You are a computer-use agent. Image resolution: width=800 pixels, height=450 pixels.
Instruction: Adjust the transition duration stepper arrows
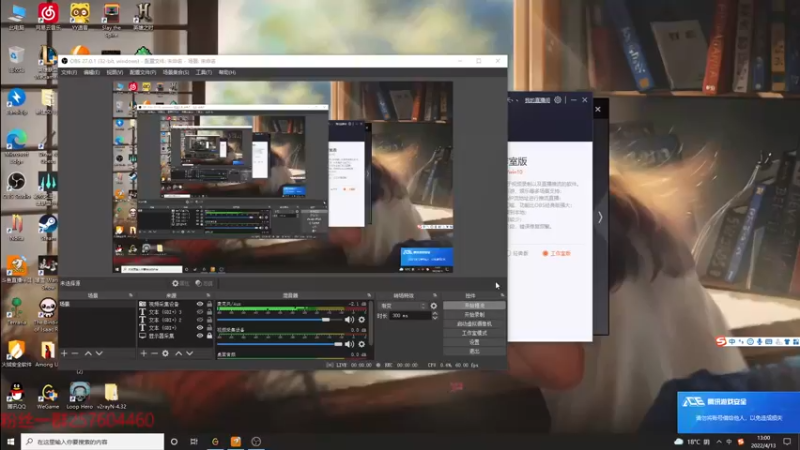click(435, 316)
